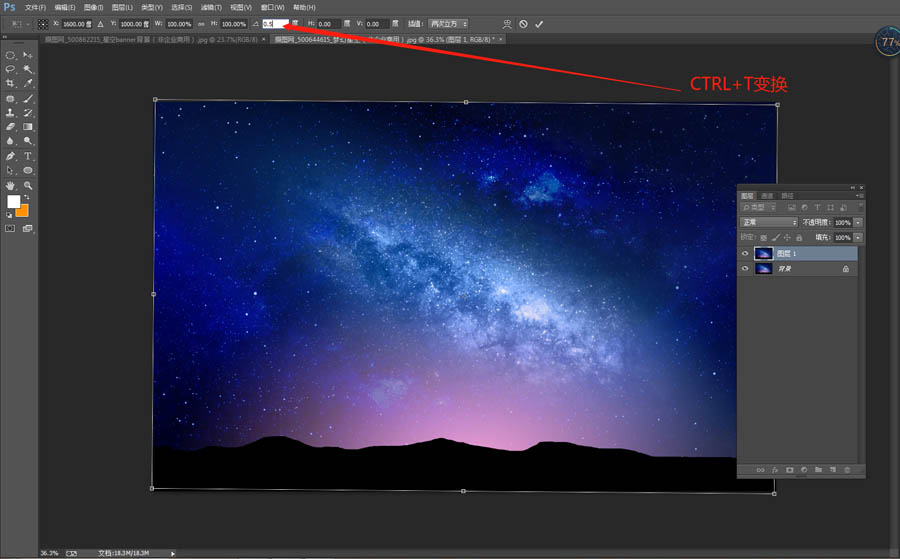The image size is (900, 559).
Task: Click the white foreground color swatch
Action: click(13, 201)
